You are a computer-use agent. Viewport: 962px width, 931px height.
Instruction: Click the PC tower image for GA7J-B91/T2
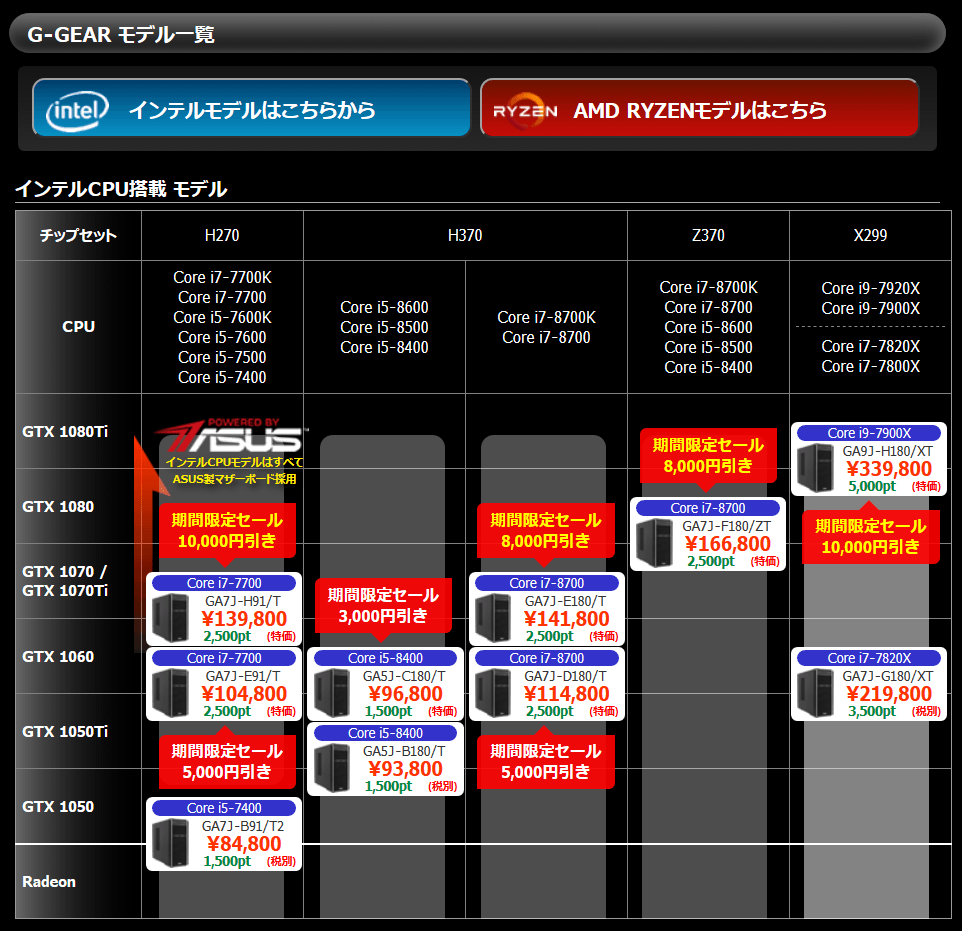(171, 843)
